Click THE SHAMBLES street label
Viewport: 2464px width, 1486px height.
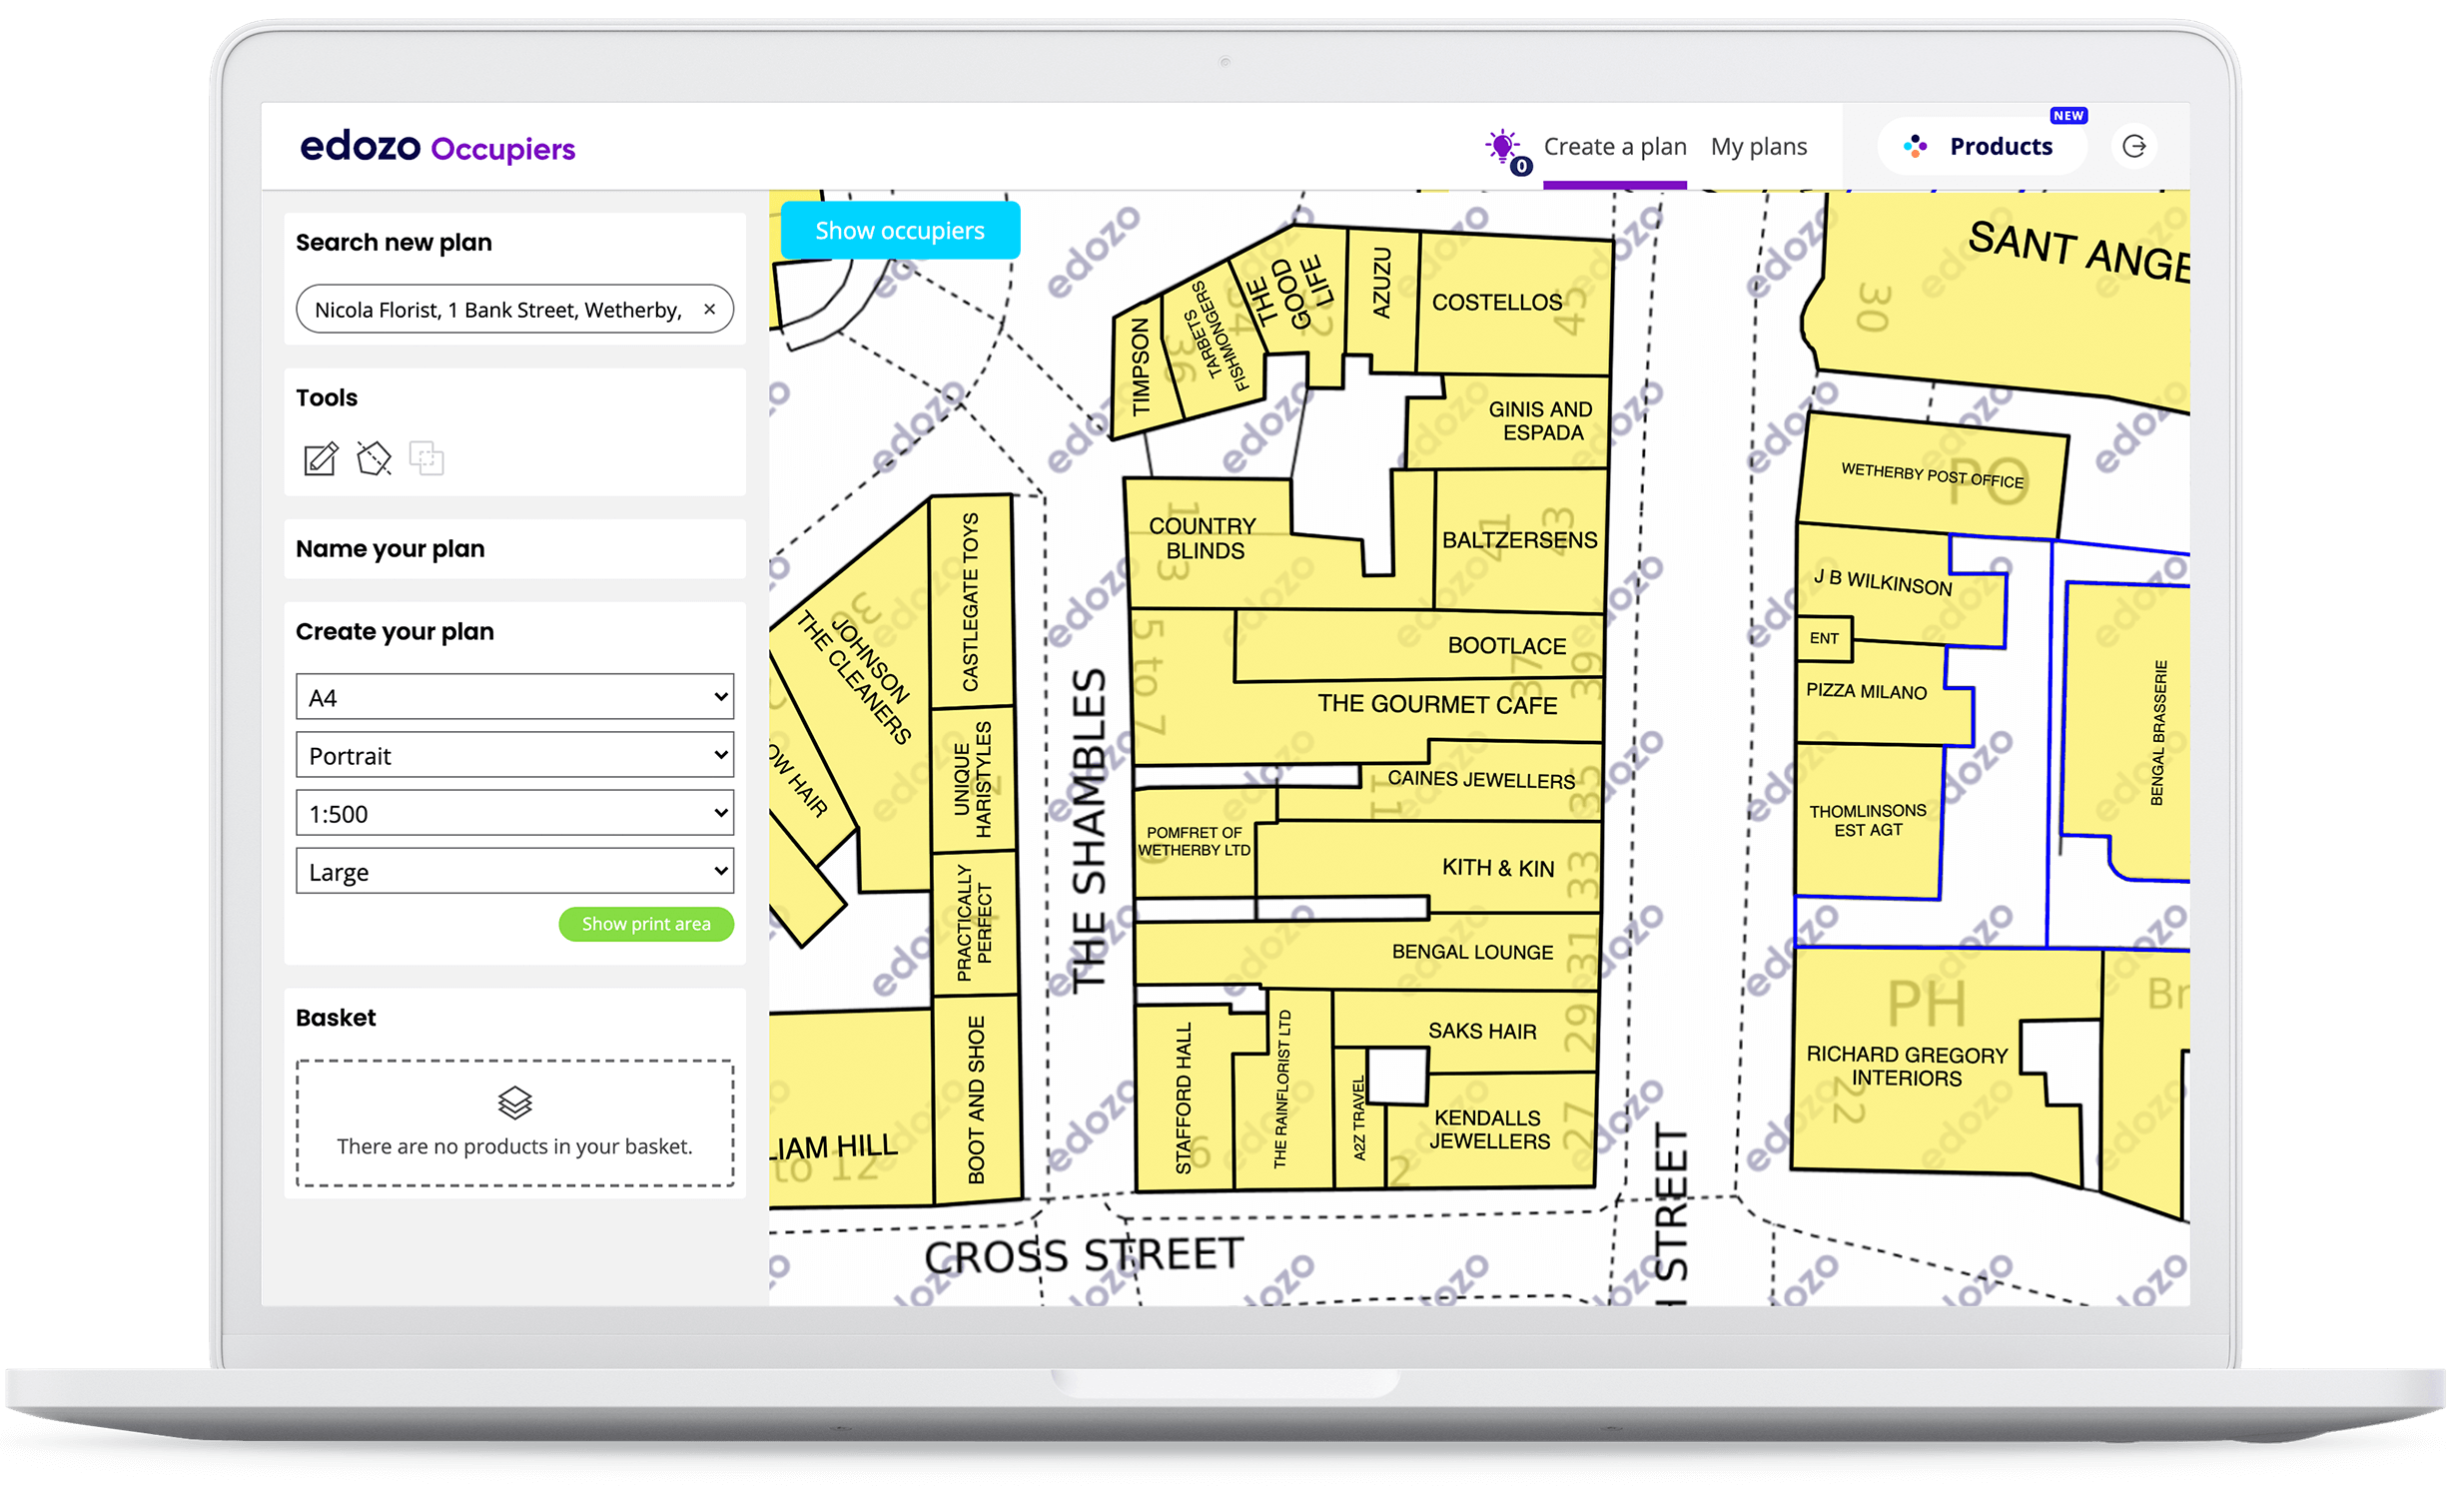(x=1089, y=830)
